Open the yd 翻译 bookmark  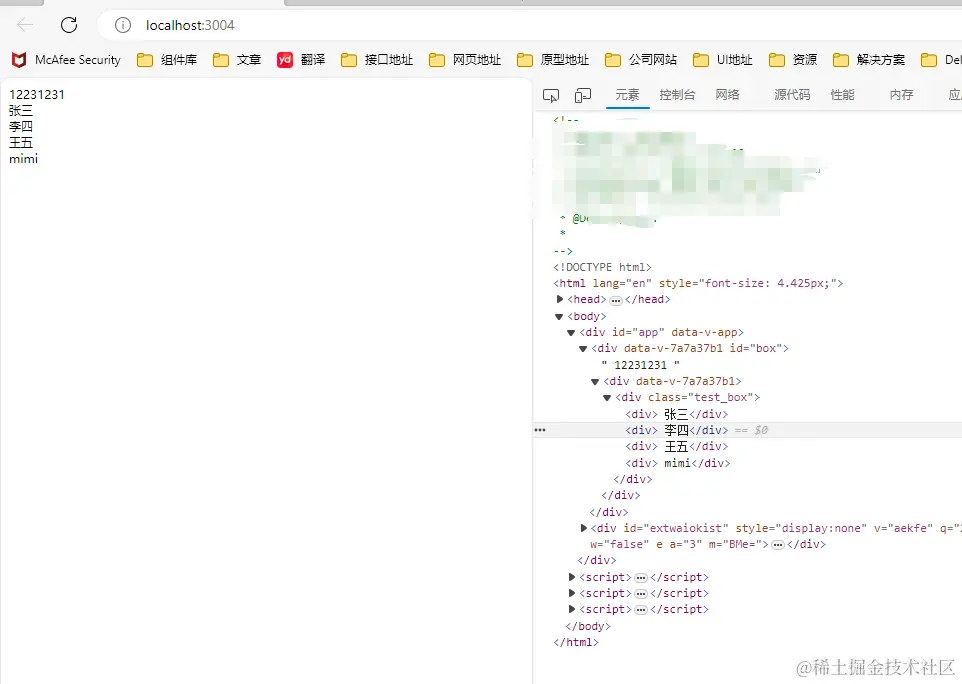[x=301, y=60]
